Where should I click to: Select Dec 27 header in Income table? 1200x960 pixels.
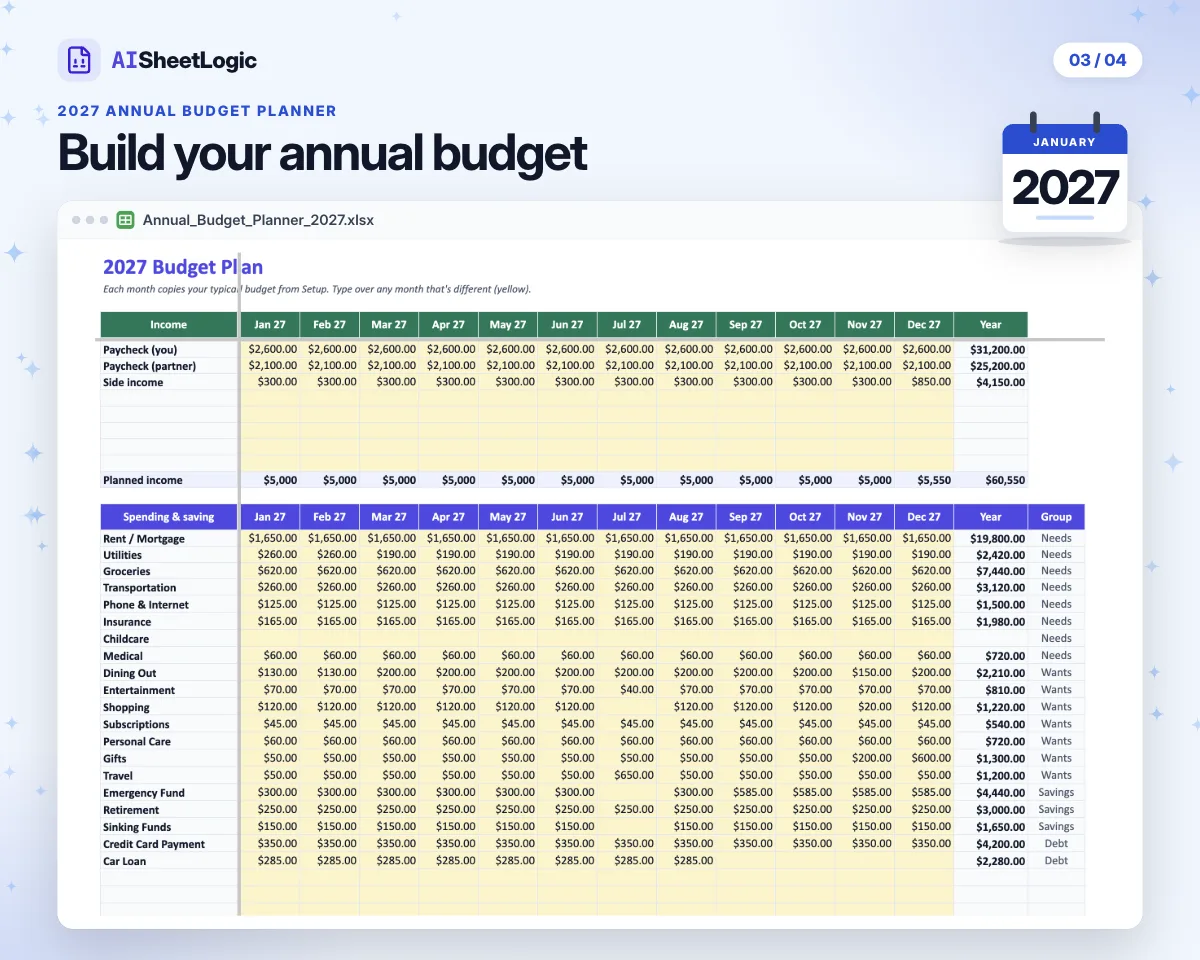[x=924, y=324]
